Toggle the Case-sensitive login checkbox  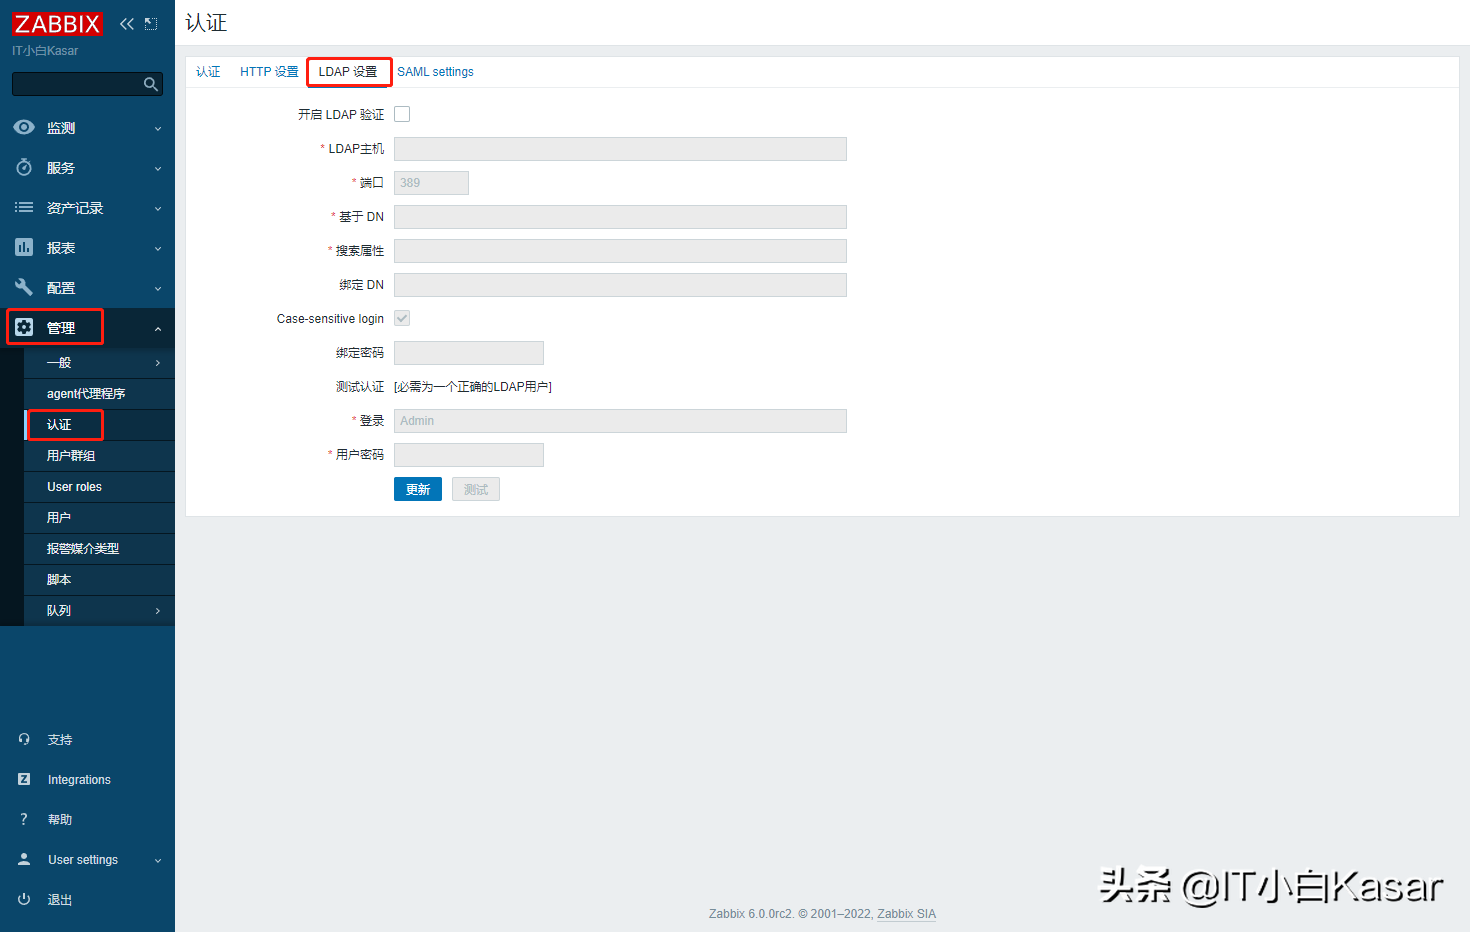(402, 318)
